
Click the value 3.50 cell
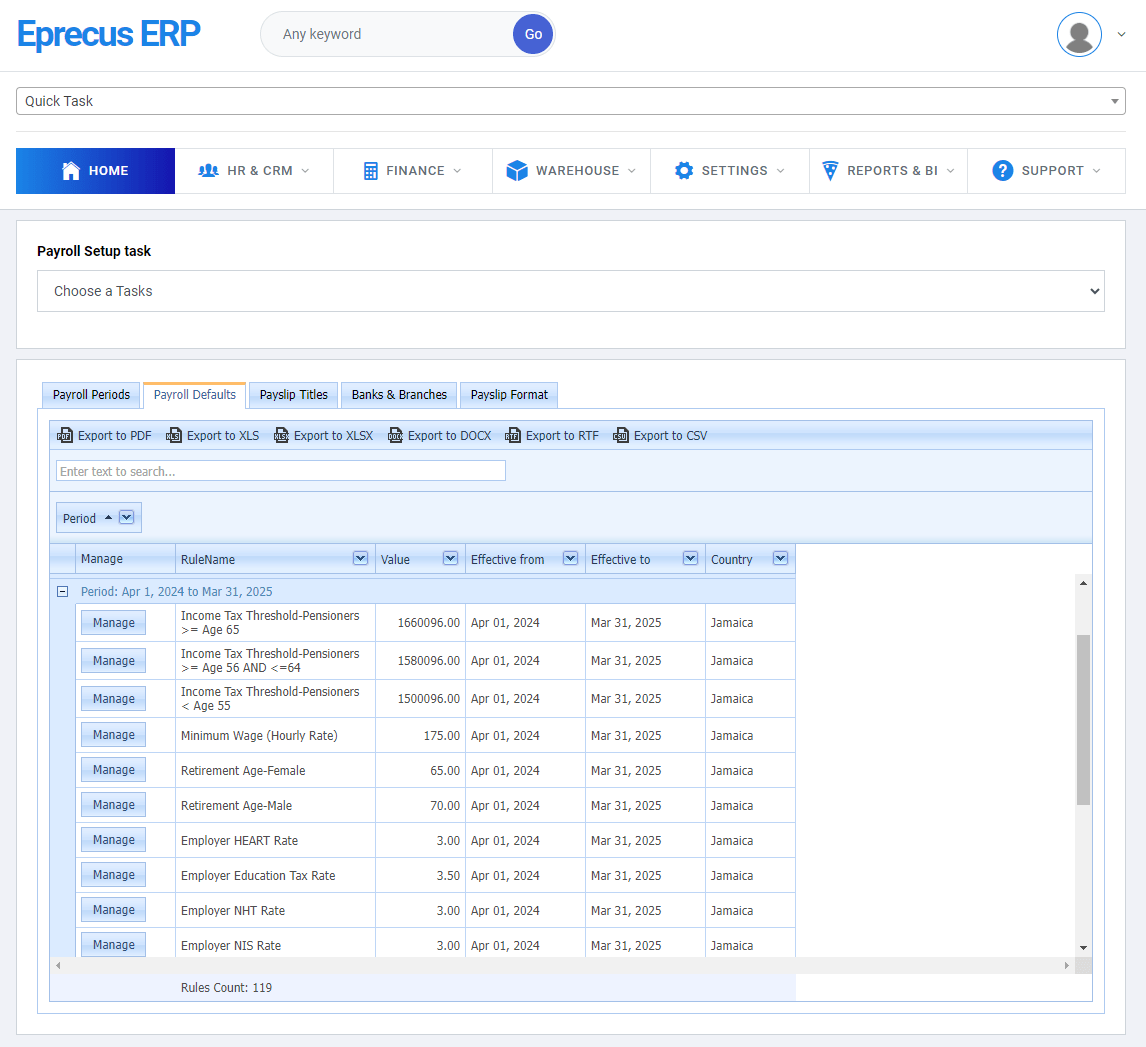pyautogui.click(x=420, y=875)
